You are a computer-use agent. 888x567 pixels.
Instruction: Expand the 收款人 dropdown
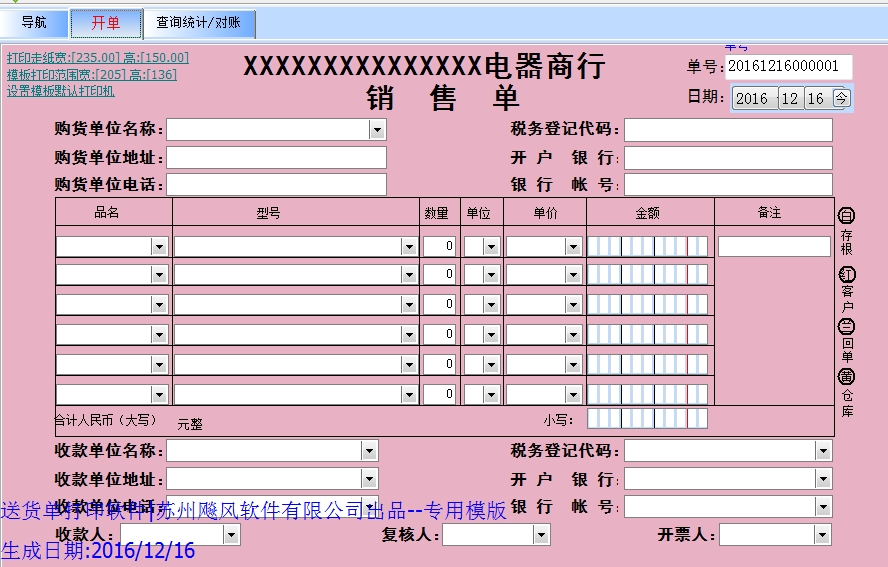click(x=231, y=535)
